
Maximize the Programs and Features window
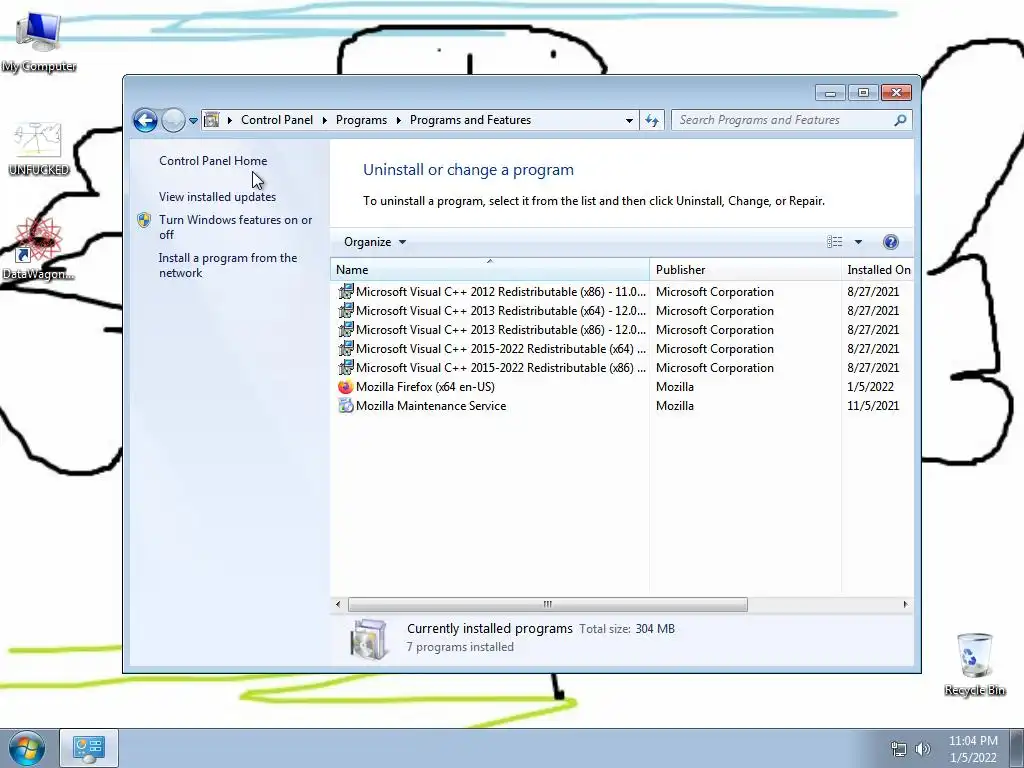tap(863, 93)
